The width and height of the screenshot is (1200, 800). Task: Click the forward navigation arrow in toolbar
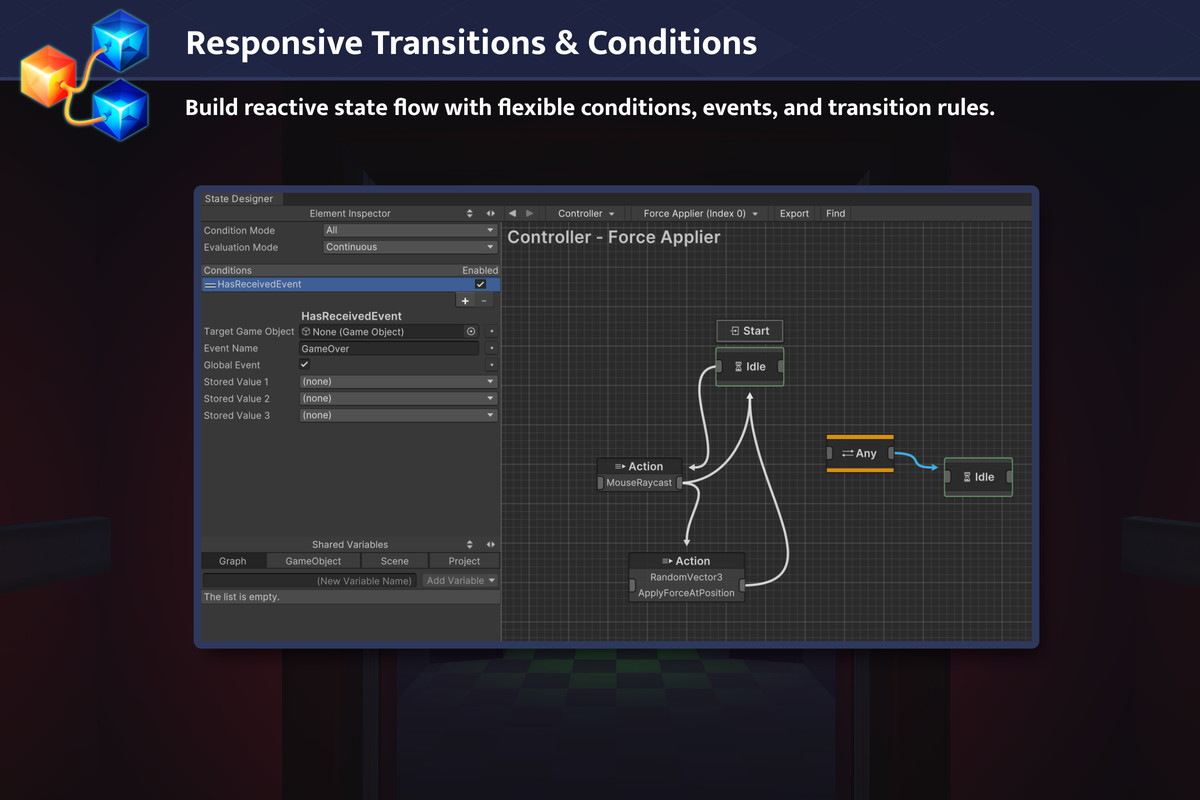[530, 213]
